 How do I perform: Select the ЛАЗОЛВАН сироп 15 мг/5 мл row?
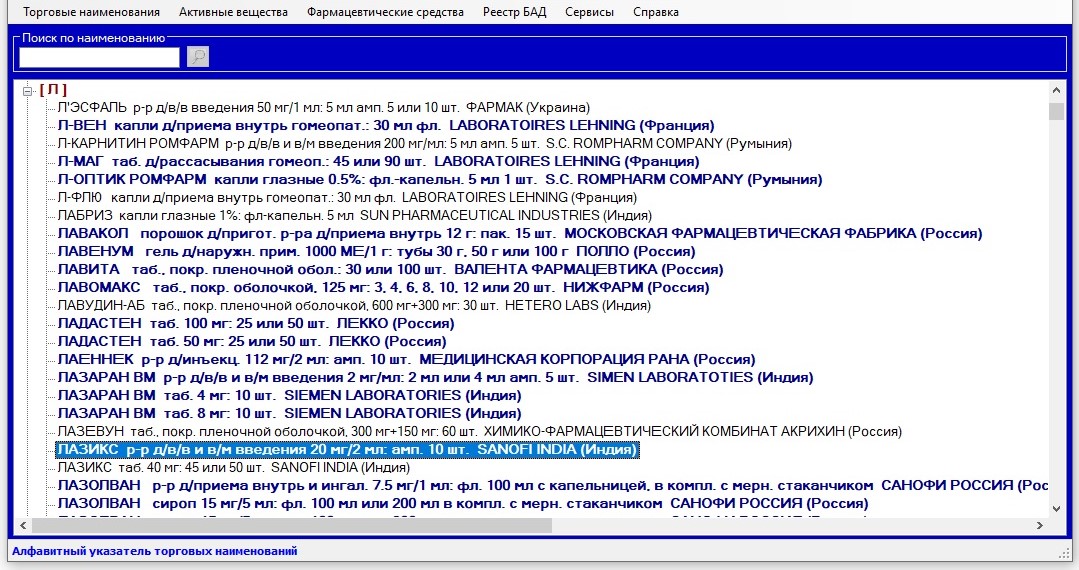tap(463, 503)
